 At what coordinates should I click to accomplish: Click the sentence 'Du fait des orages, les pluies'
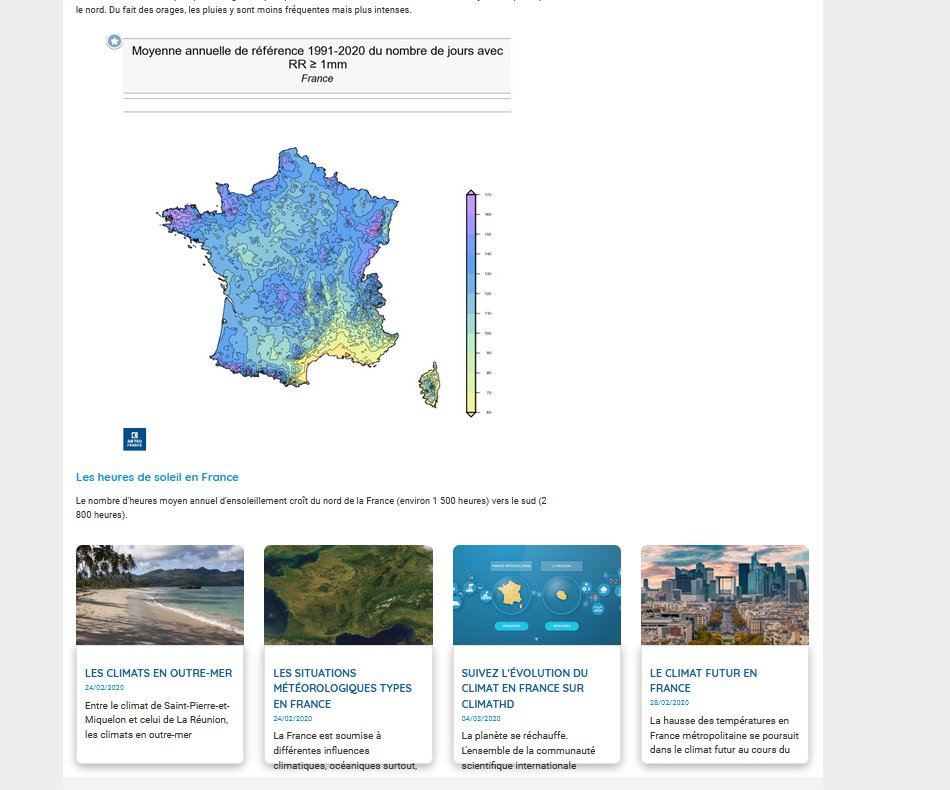pyautogui.click(x=260, y=10)
